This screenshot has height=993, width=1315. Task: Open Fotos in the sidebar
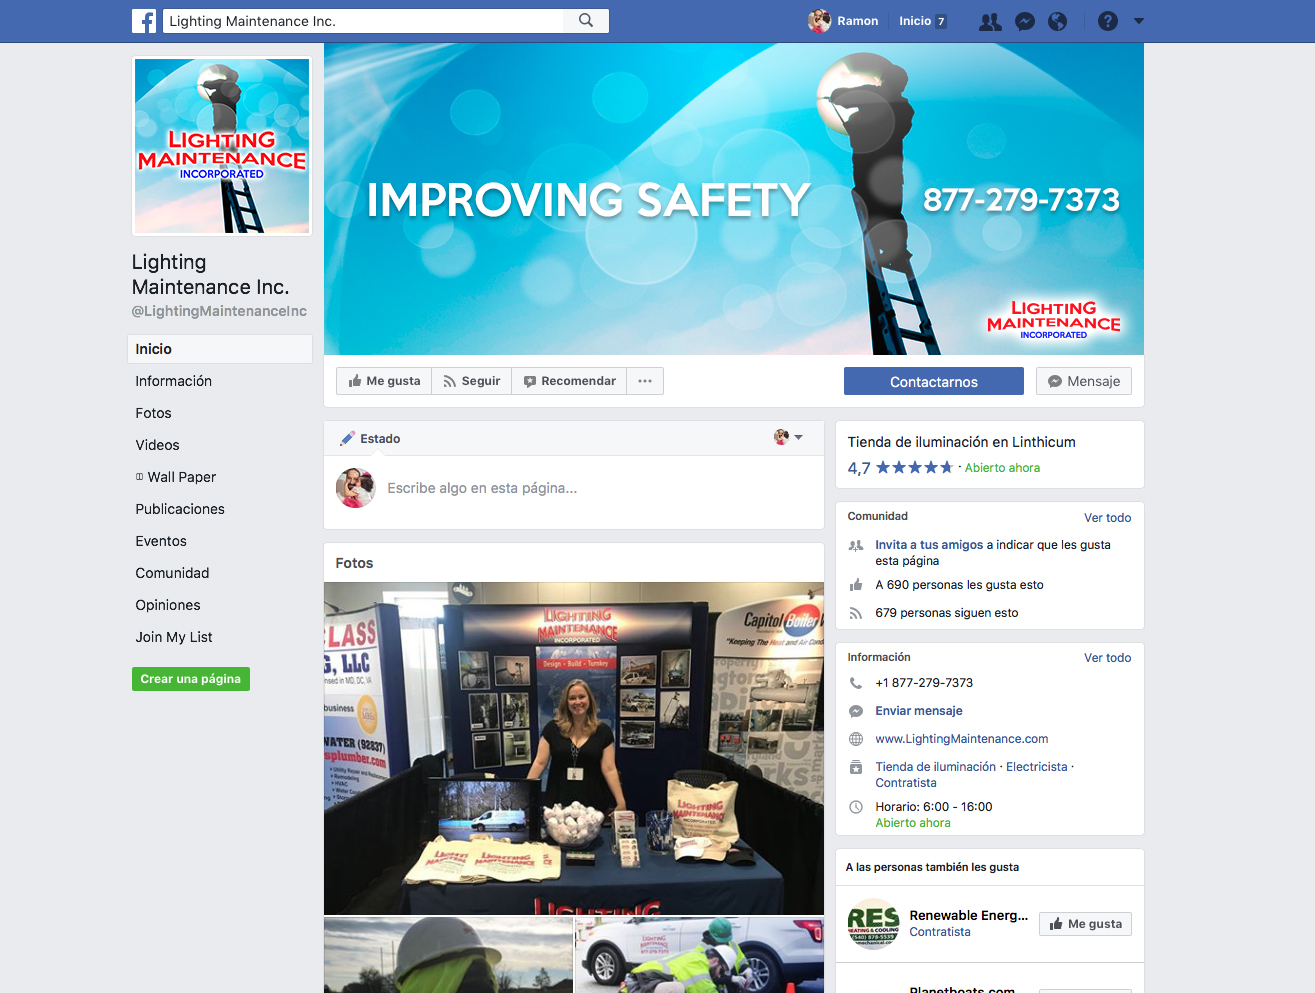tap(154, 413)
